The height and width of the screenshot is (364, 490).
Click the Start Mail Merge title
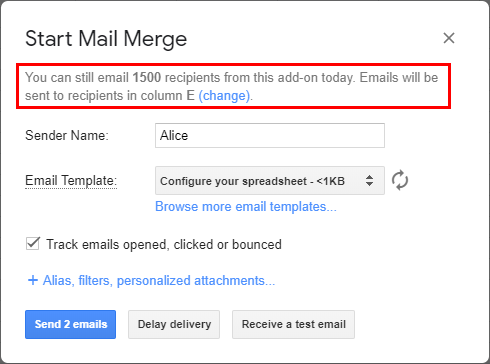pos(106,39)
